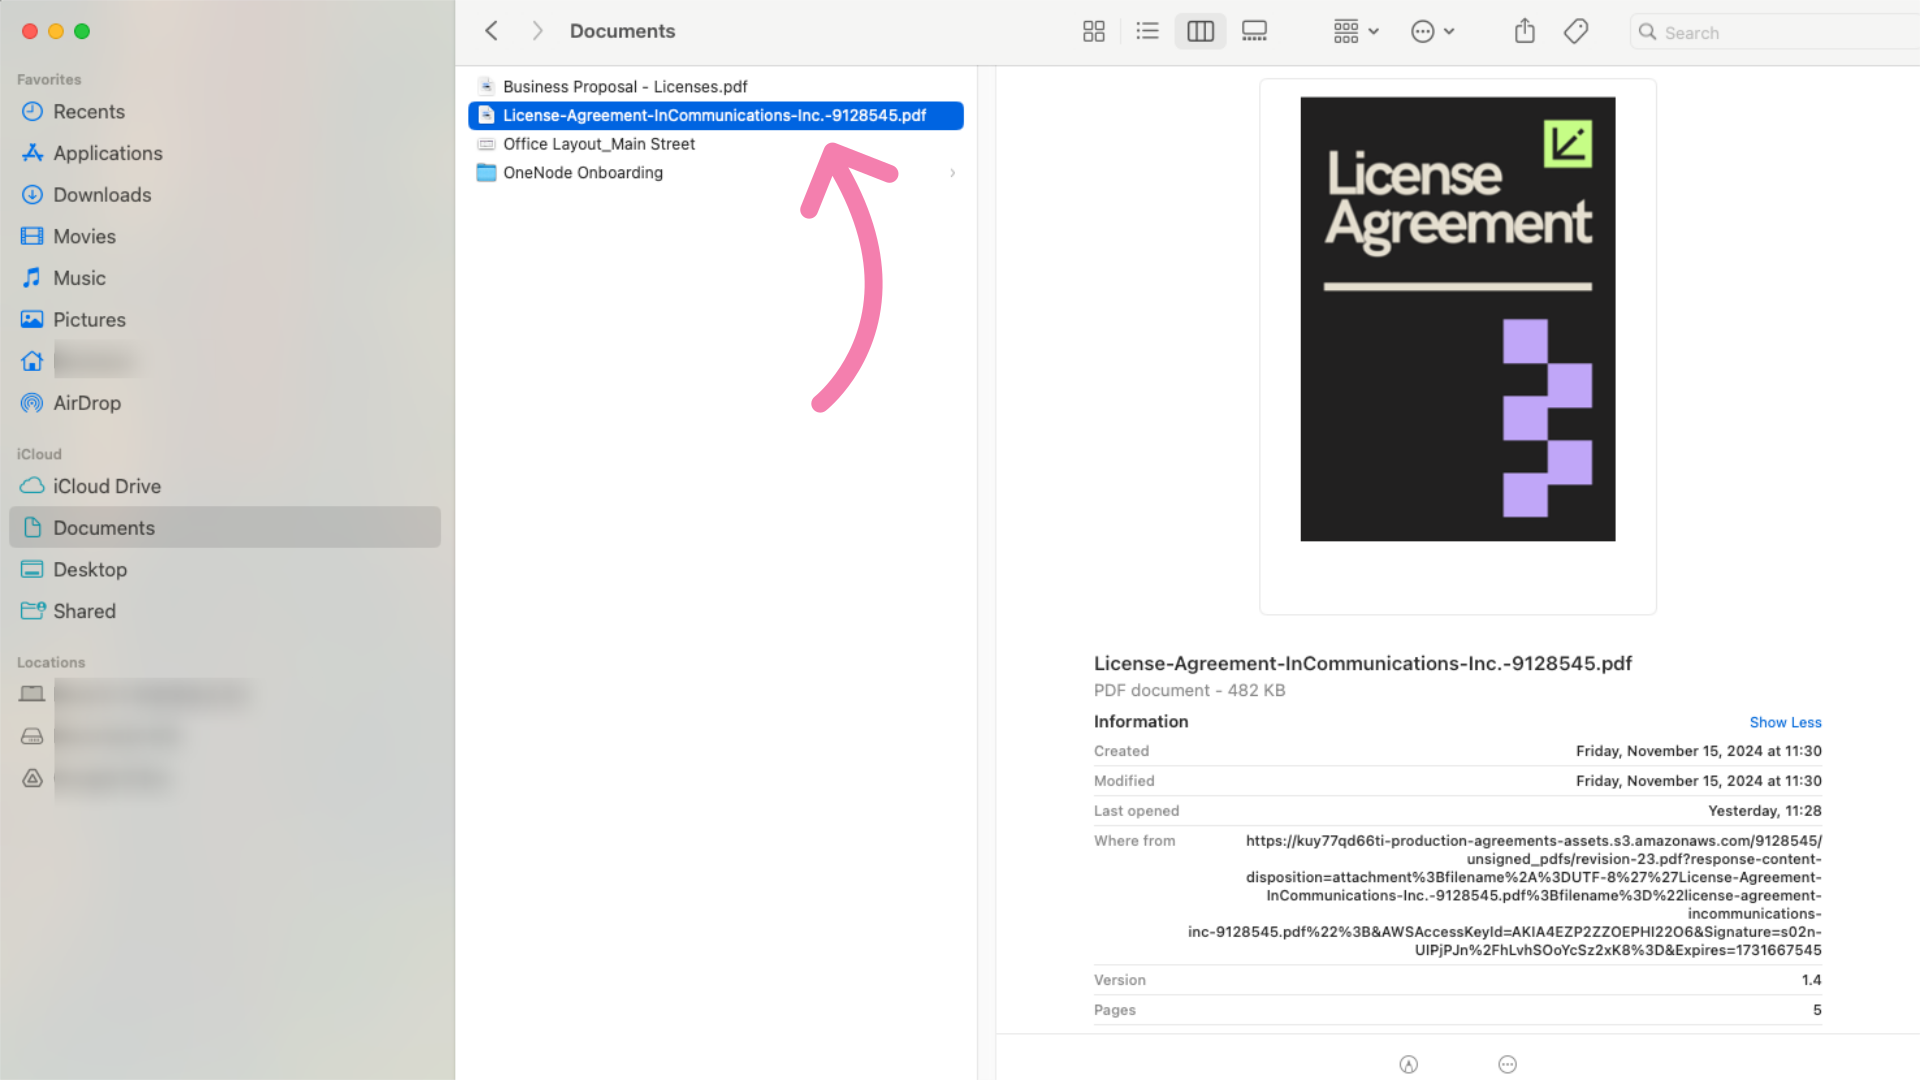Click Show Less to collapse file info

pyautogui.click(x=1785, y=721)
